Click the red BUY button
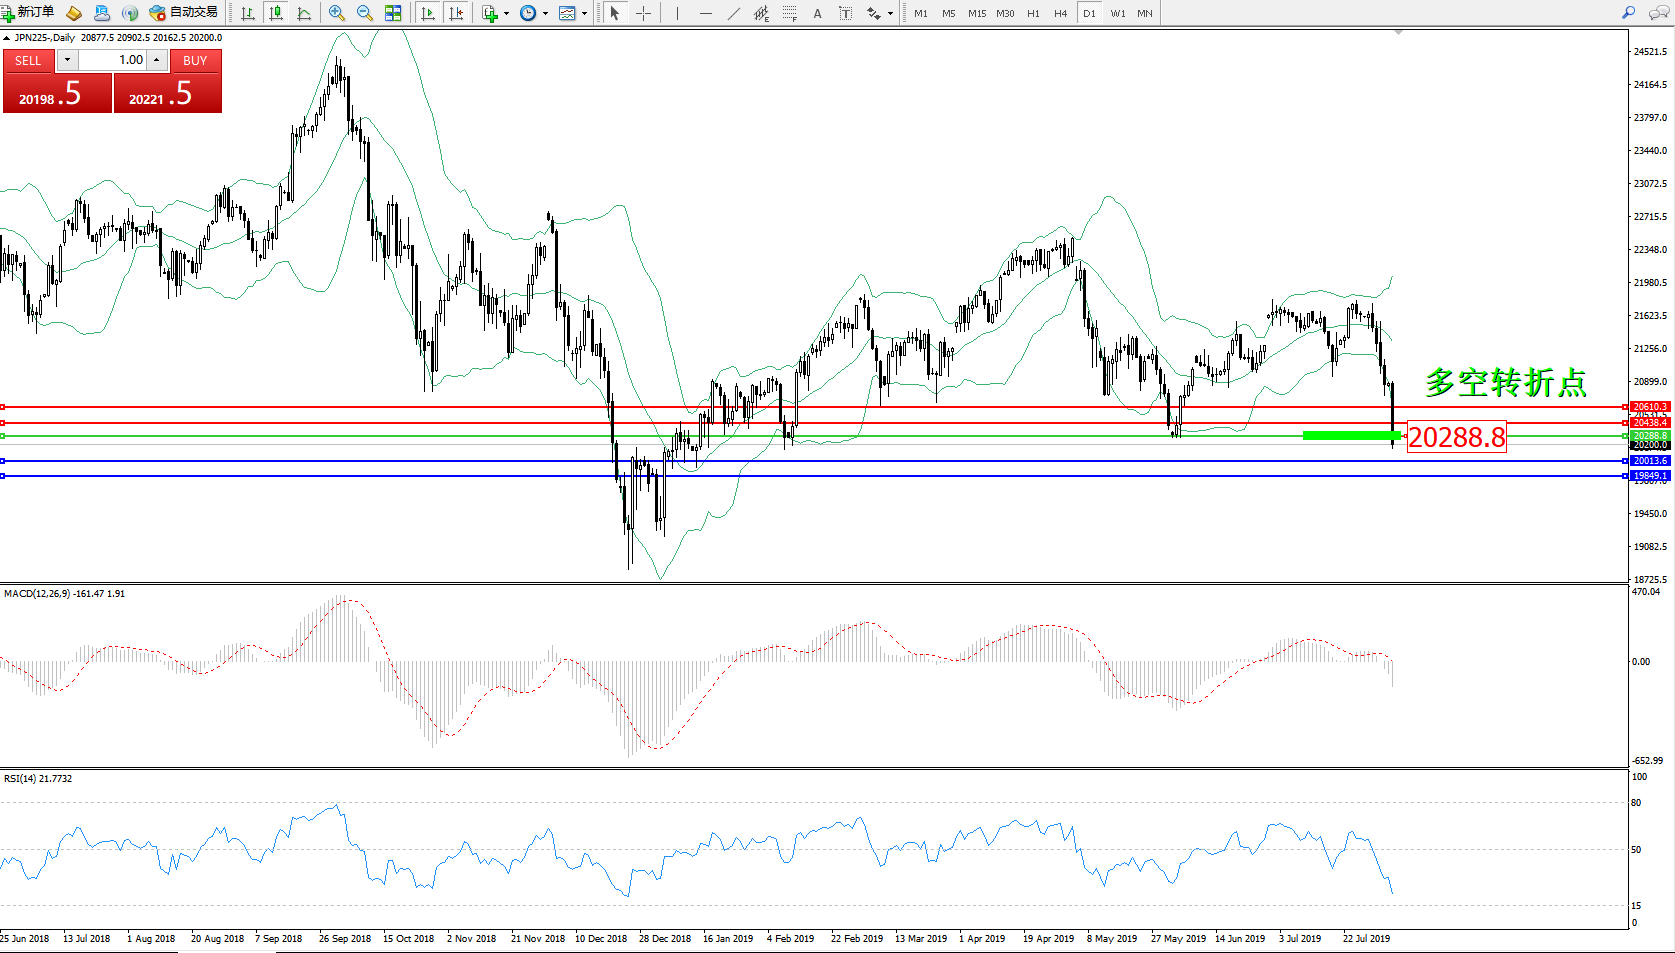Screen dimensions: 1675x953 point(195,61)
